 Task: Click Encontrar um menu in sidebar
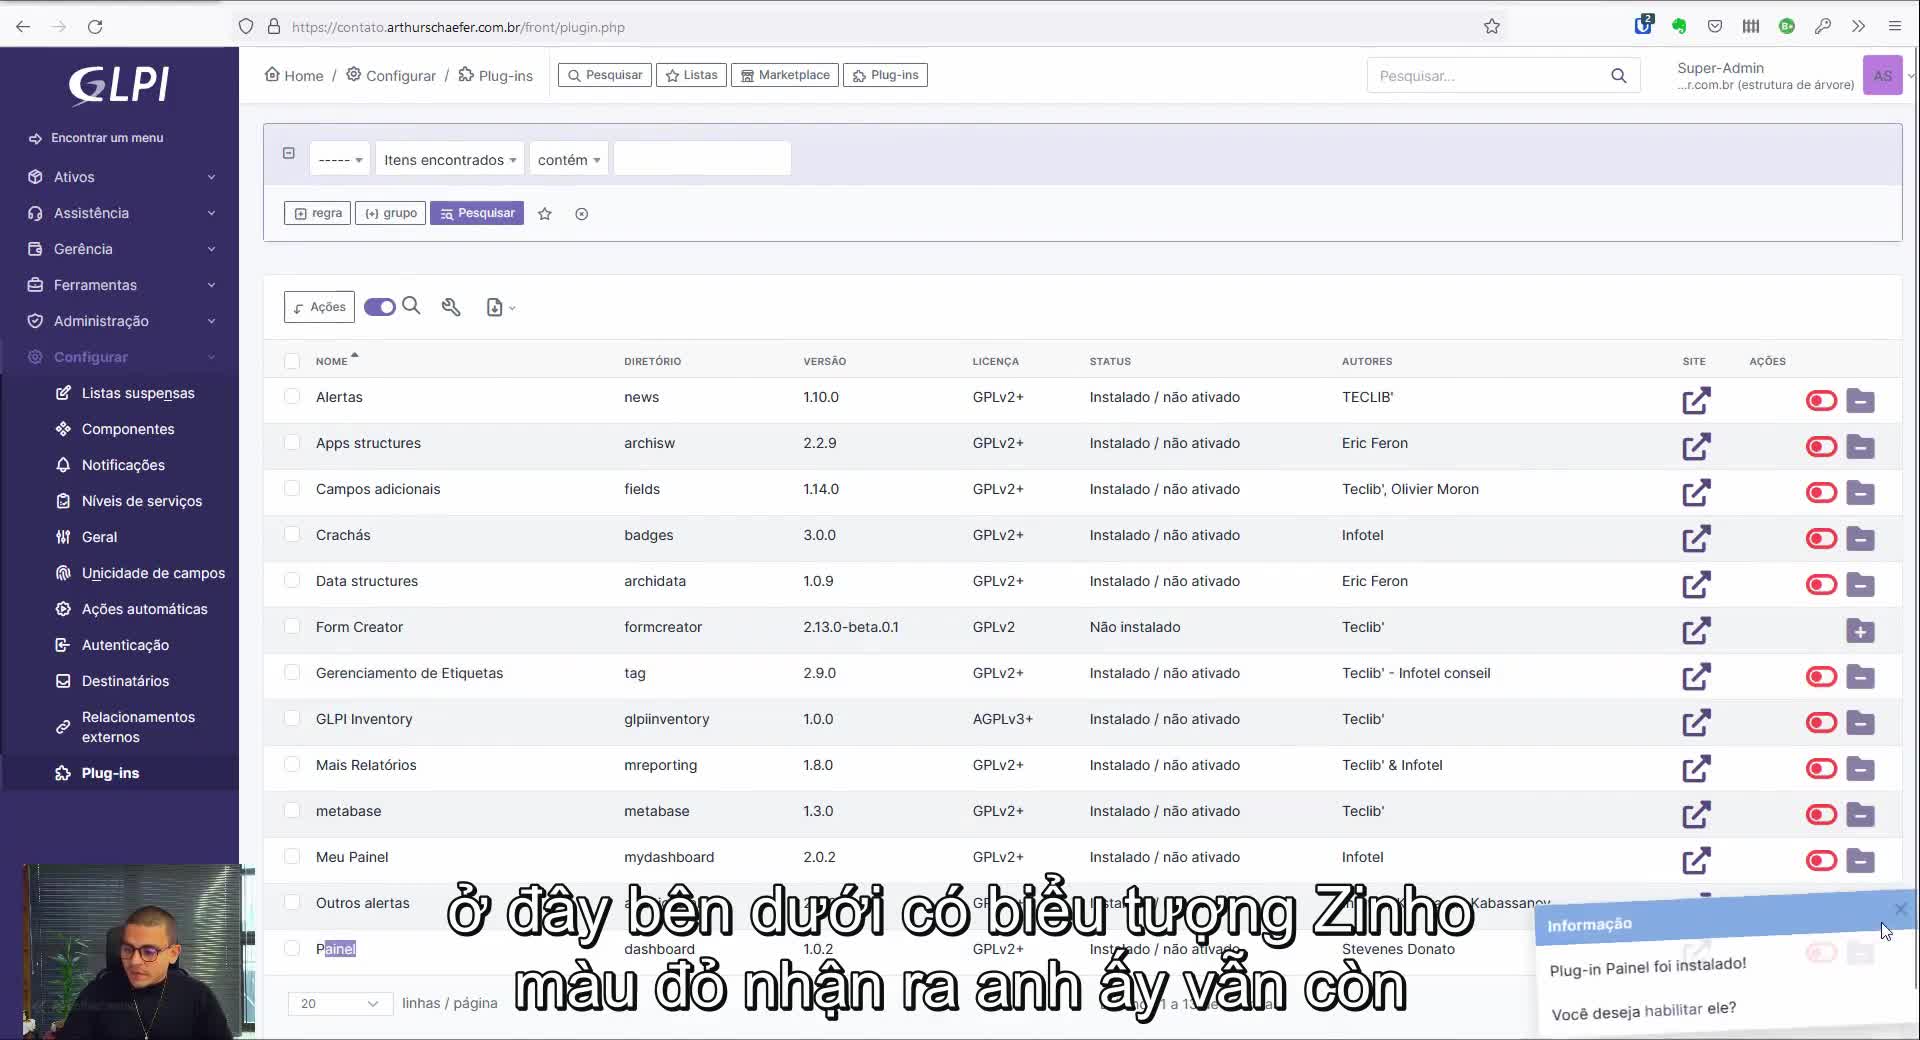[x=107, y=138]
